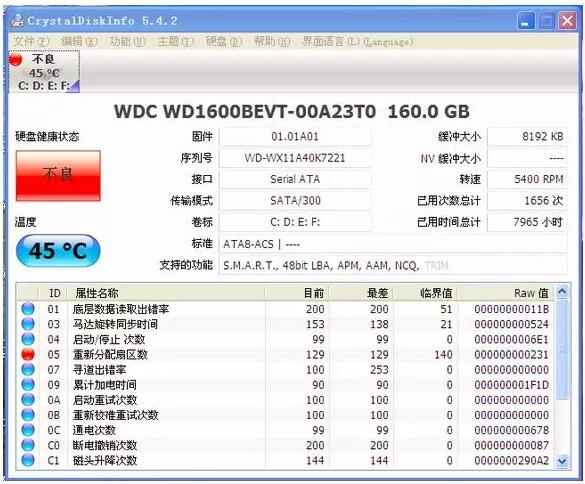Click the red status icon for attribute 05
This screenshot has height=484, width=585.
[x=28, y=354]
